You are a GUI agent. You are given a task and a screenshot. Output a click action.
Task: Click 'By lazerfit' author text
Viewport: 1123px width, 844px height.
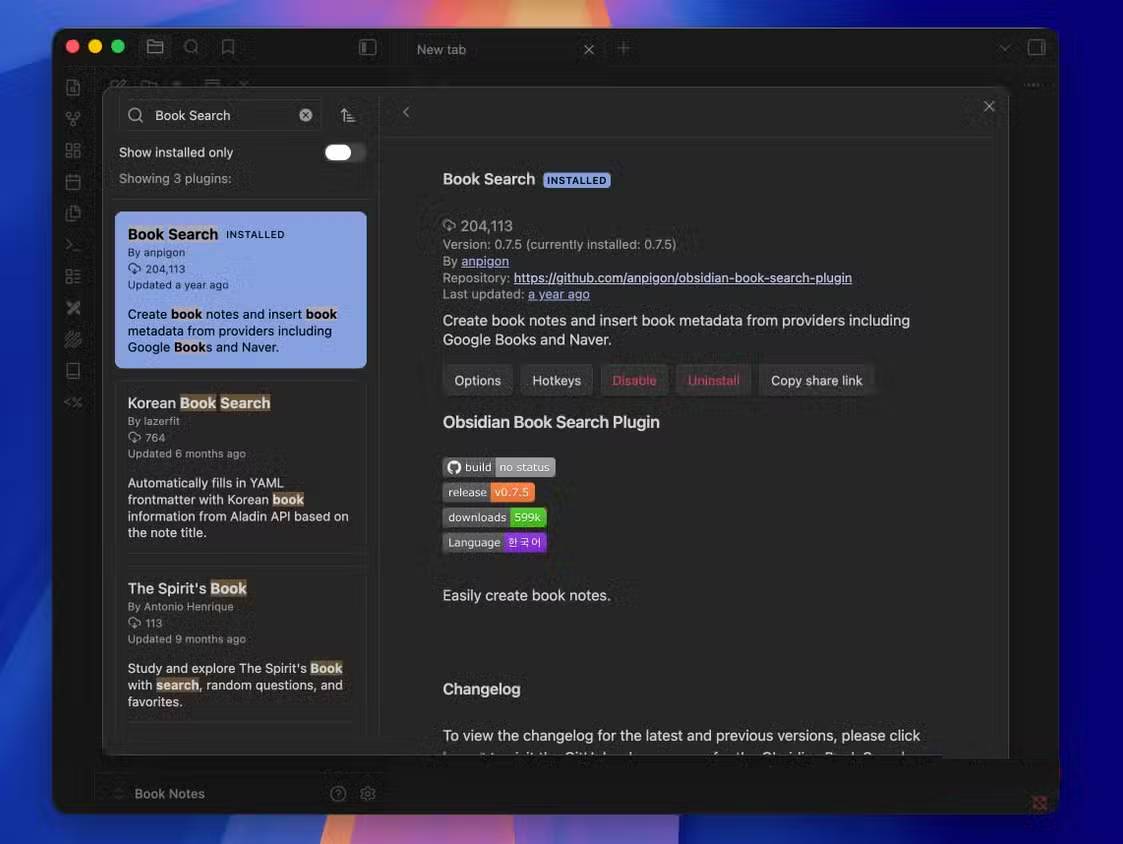[x=153, y=421]
